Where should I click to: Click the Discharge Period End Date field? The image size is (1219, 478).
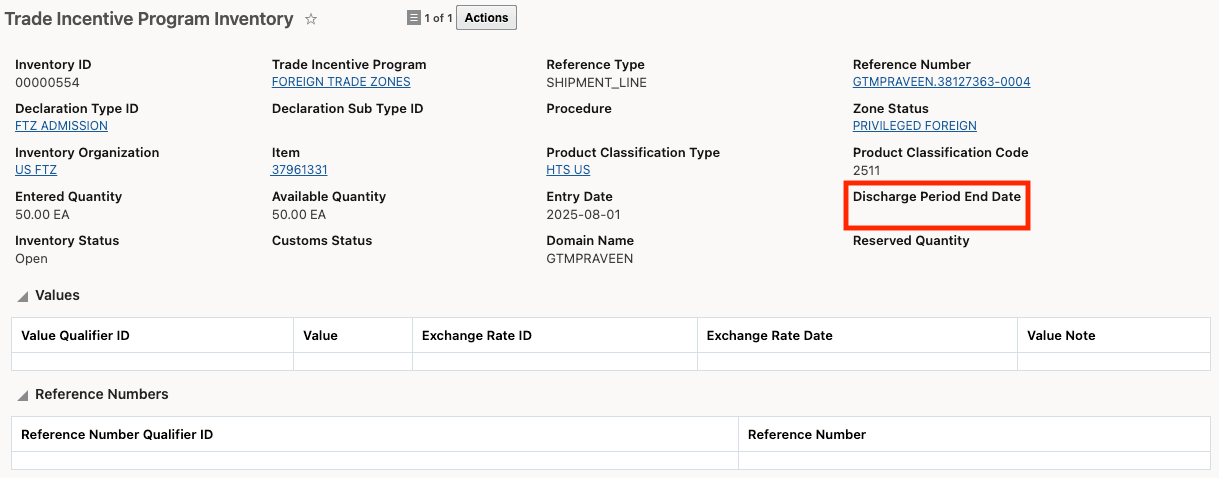tap(937, 205)
